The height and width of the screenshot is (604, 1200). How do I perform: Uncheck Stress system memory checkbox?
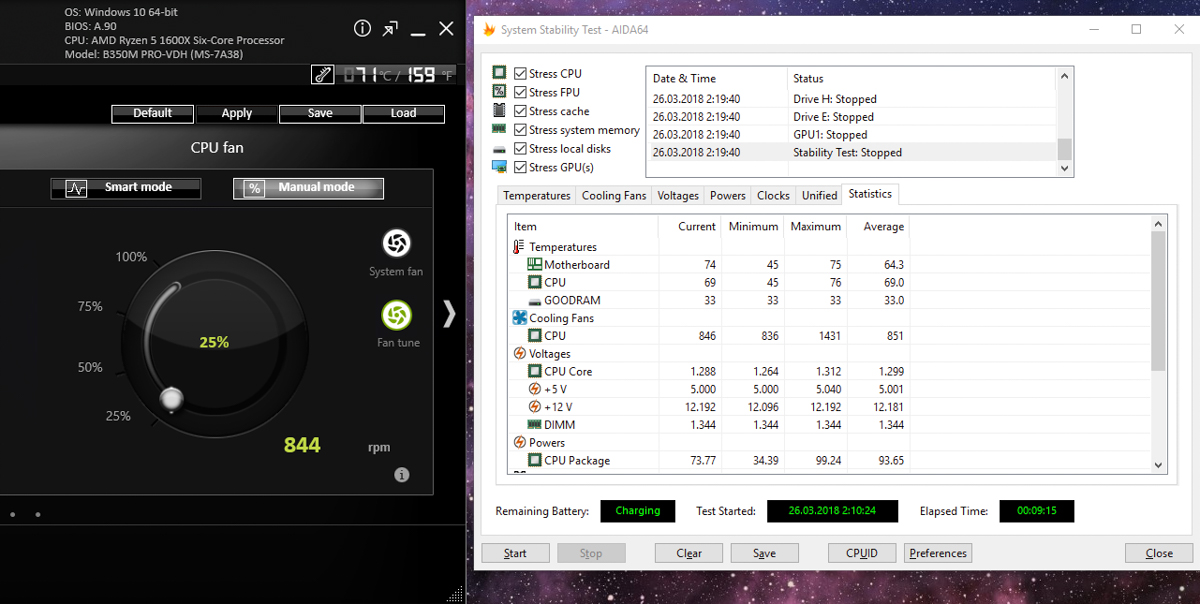pyautogui.click(x=520, y=130)
